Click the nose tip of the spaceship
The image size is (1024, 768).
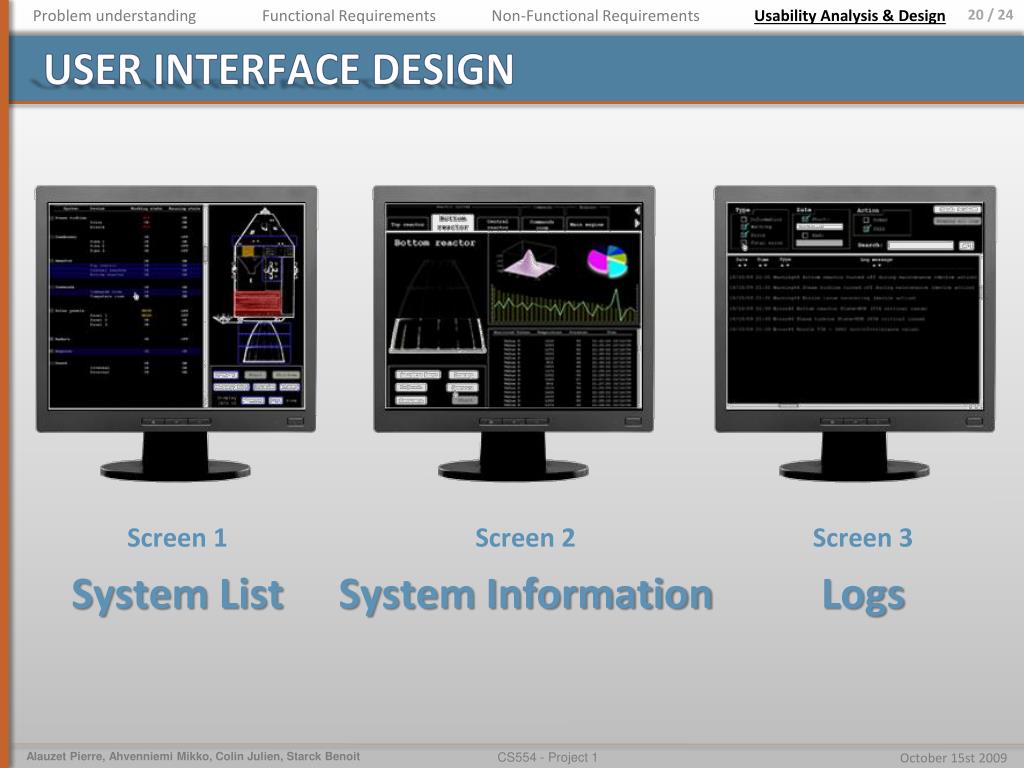264,211
